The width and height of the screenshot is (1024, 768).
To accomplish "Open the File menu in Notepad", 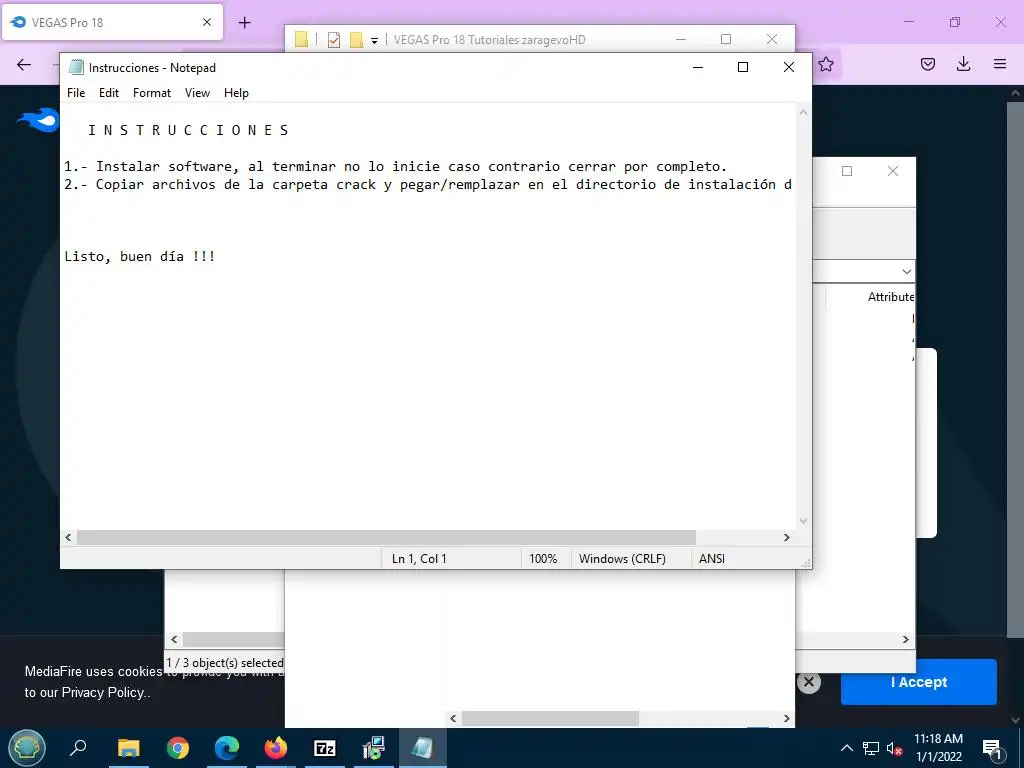I will [76, 93].
